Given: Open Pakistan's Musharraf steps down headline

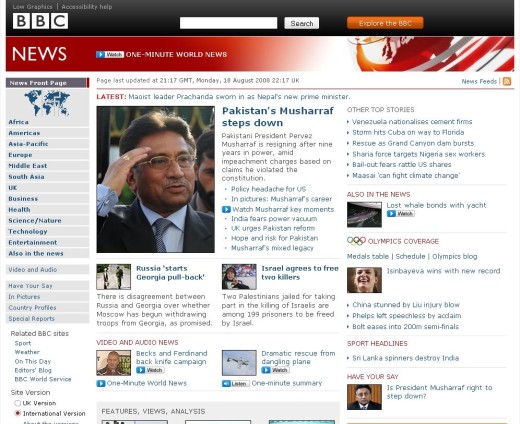Looking at the screenshot, I should [278, 117].
